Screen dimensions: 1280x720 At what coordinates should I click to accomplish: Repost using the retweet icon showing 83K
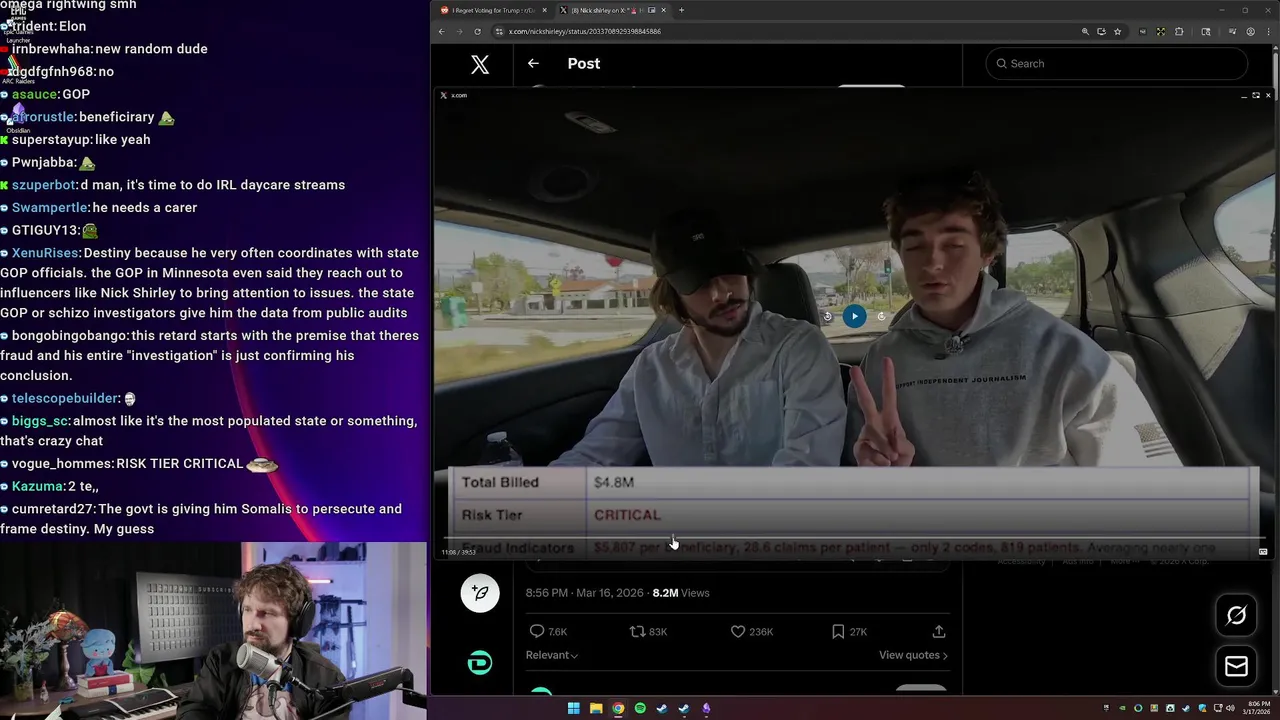click(637, 631)
